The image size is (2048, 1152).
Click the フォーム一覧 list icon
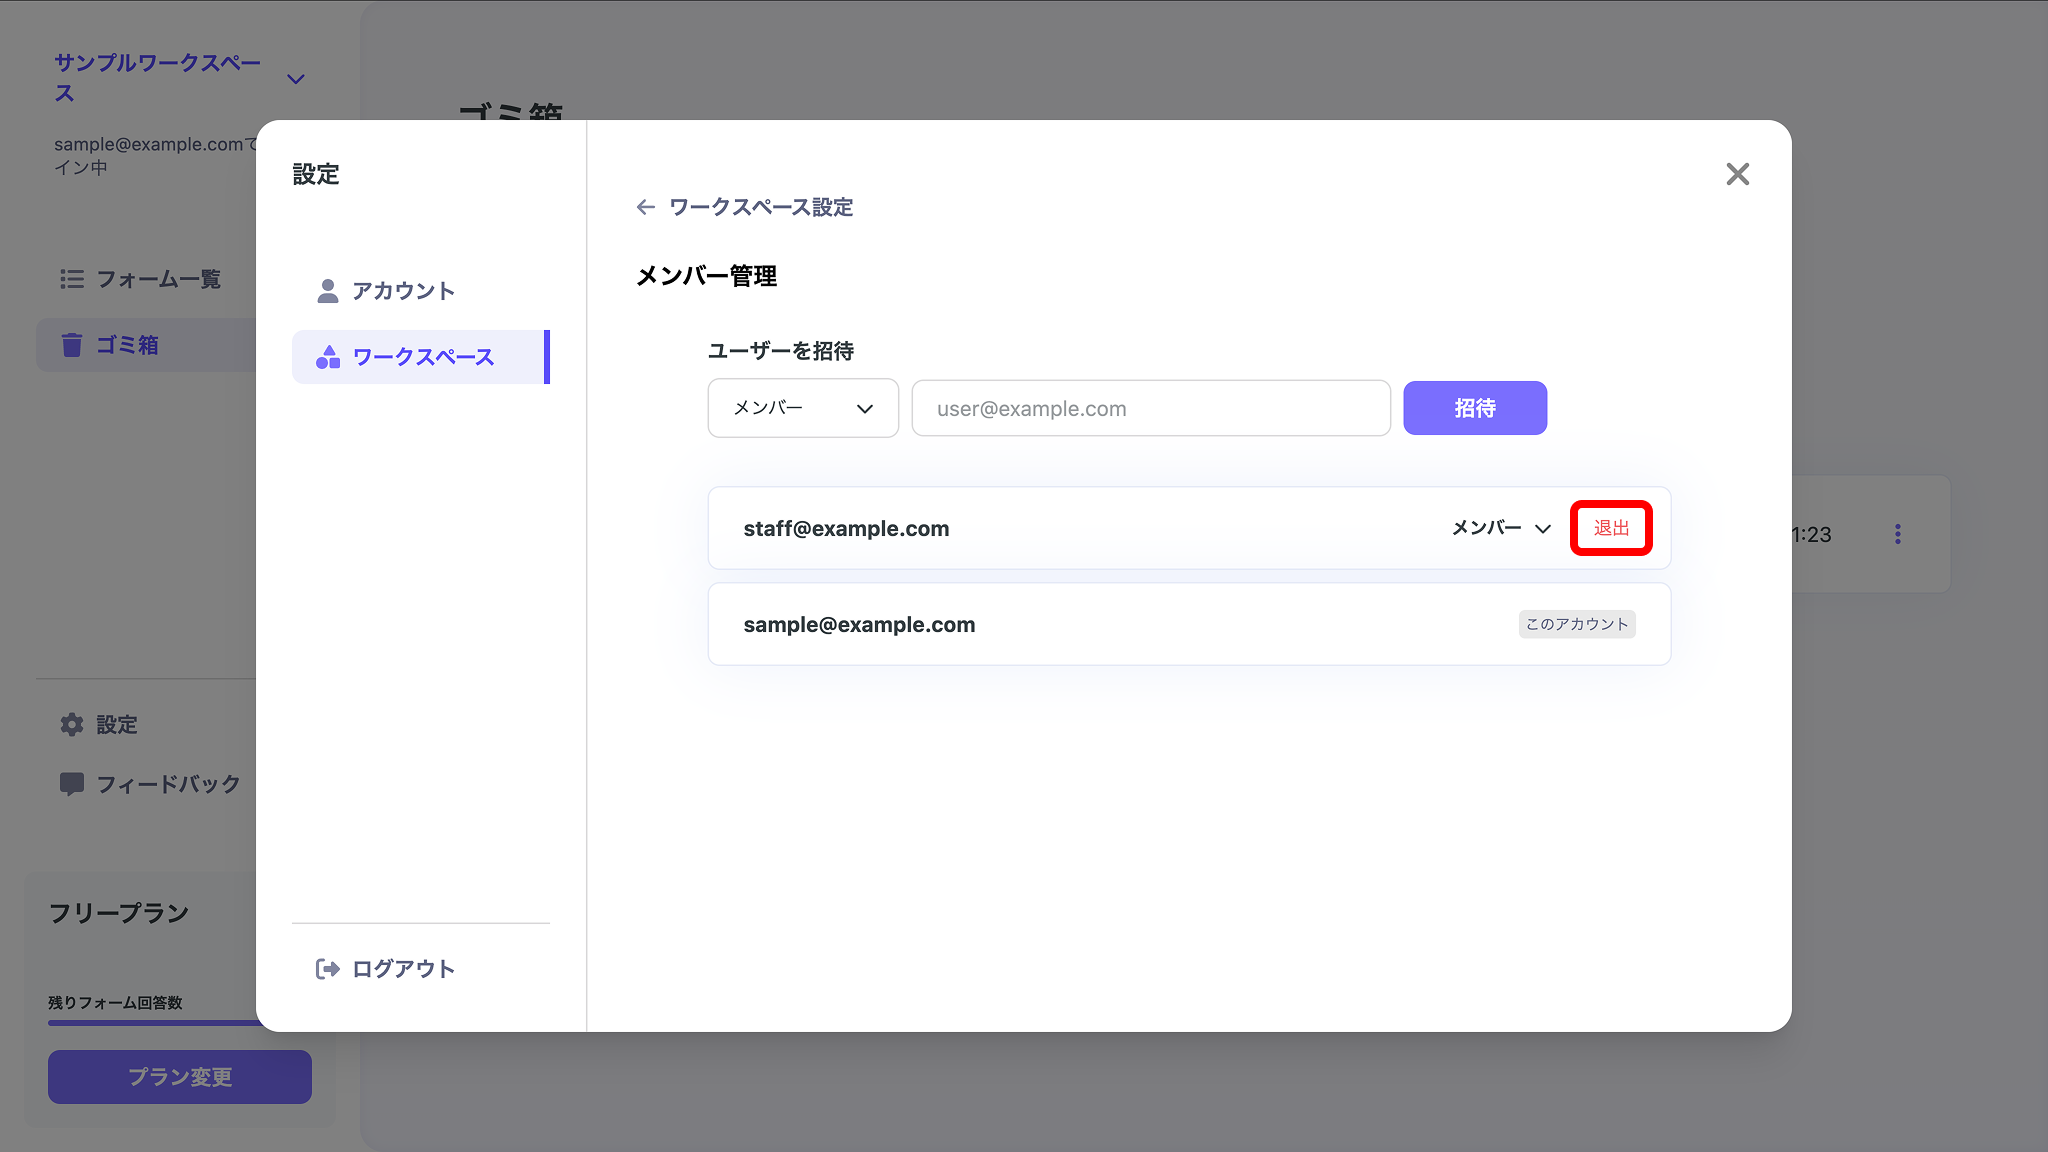click(72, 279)
